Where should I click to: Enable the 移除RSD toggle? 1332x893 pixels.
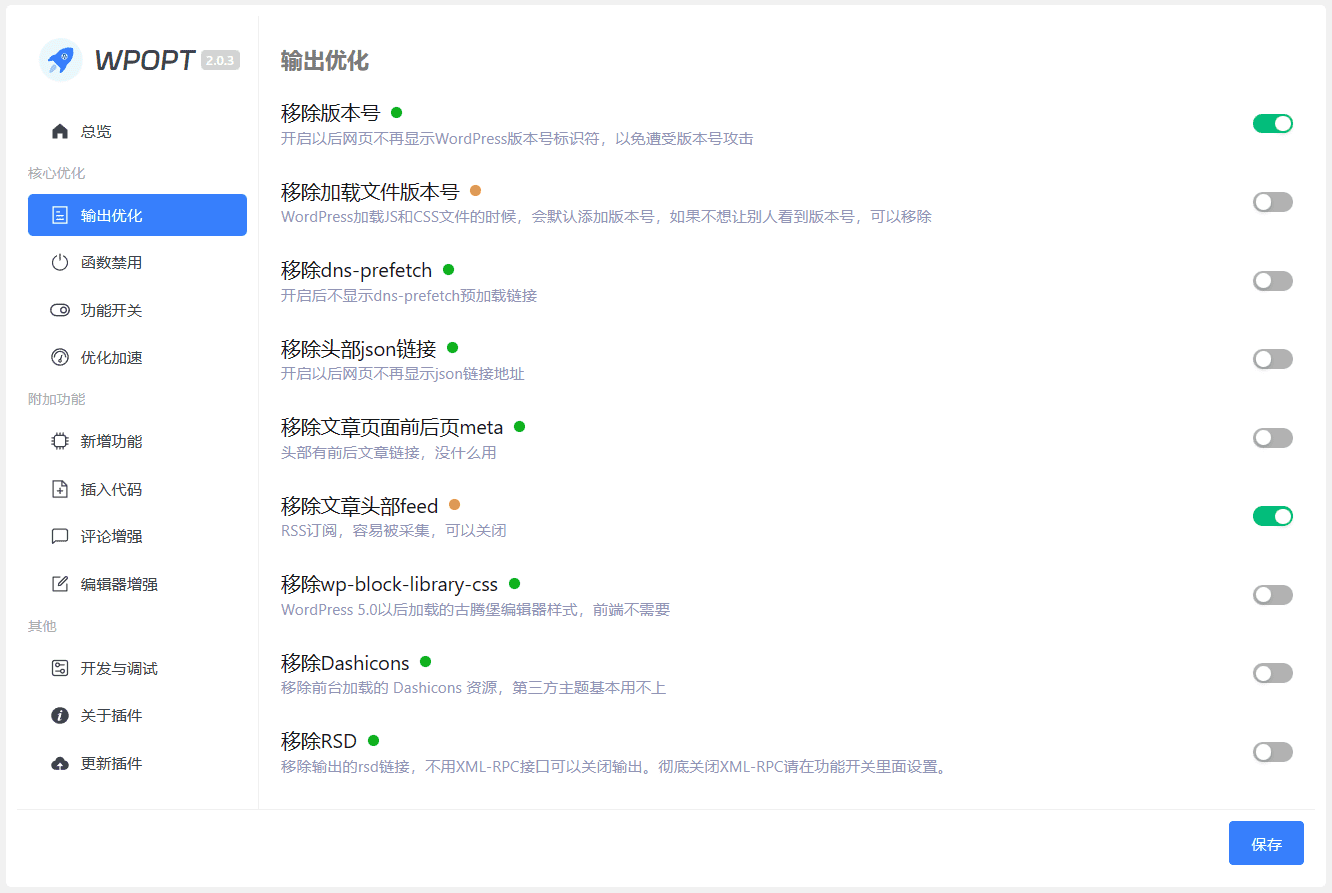(x=1272, y=751)
